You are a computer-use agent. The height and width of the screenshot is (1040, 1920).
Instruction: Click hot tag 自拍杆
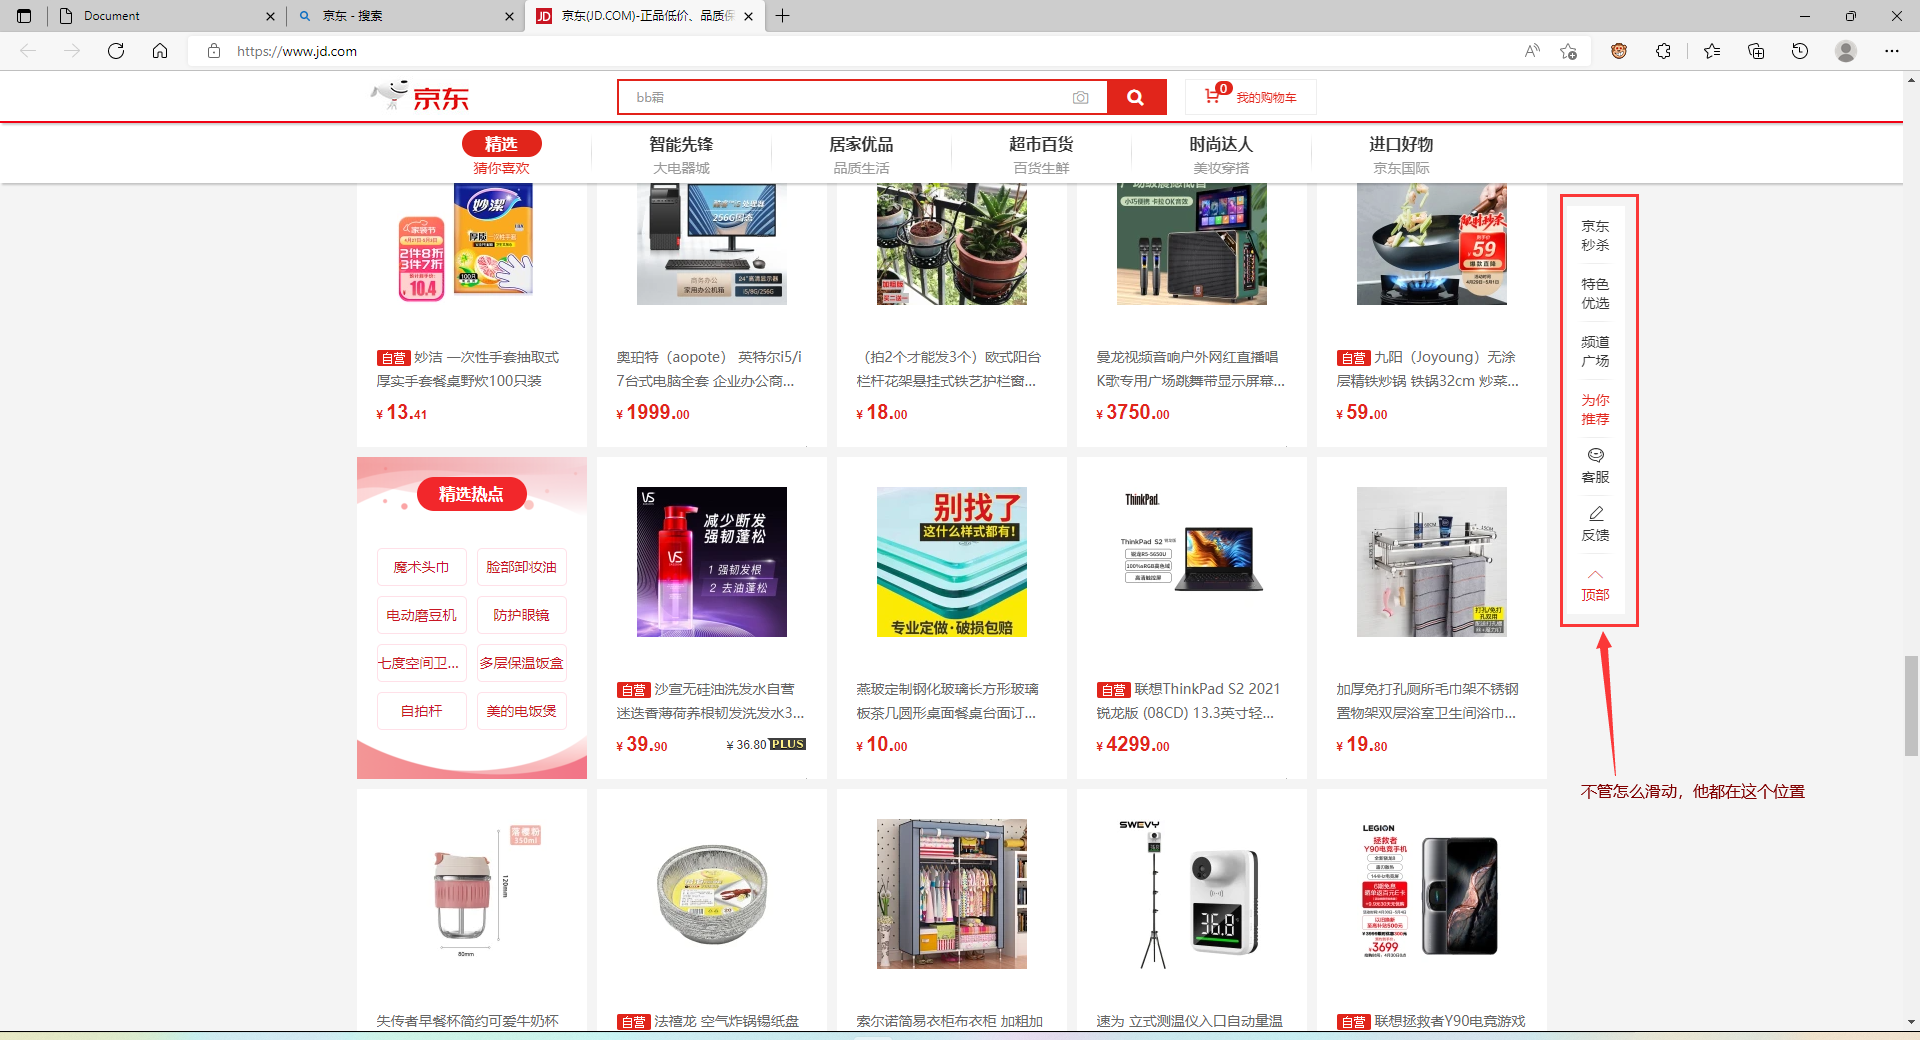tap(421, 711)
